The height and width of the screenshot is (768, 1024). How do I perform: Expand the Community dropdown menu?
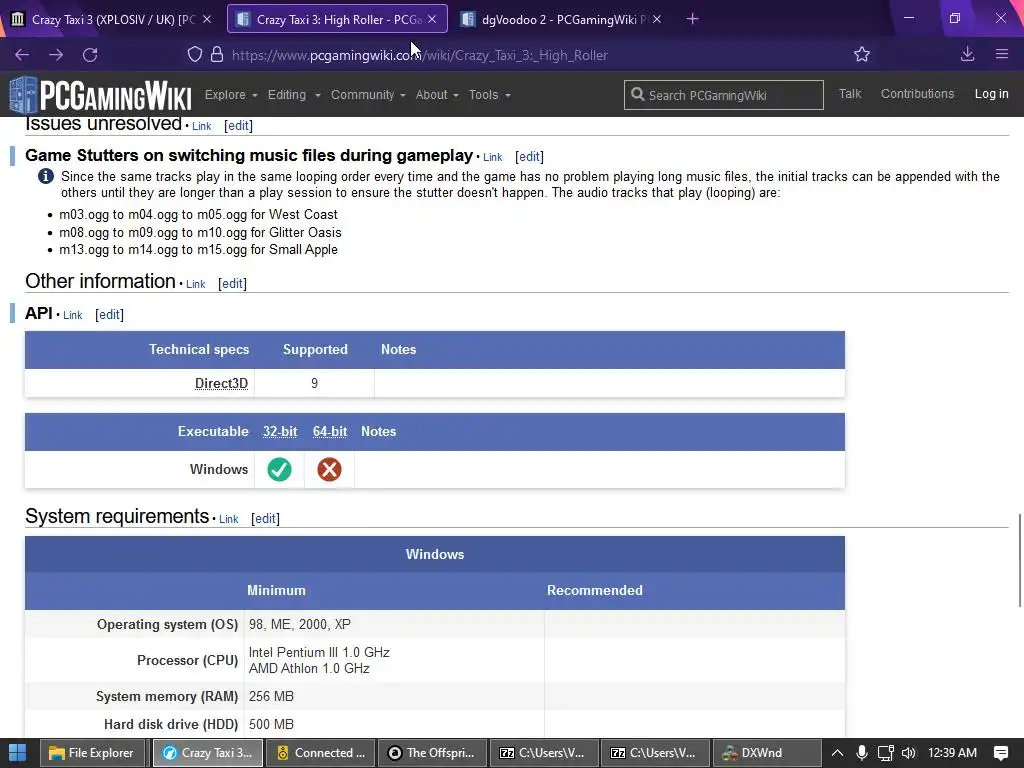368,95
